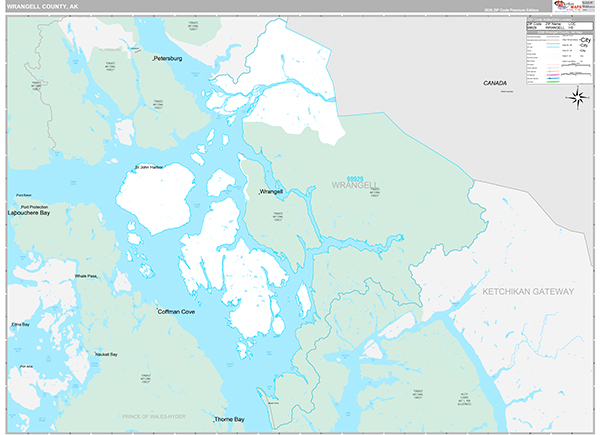600x435 pixels.
Task: Click the 'CANADA' label
Action: point(495,83)
